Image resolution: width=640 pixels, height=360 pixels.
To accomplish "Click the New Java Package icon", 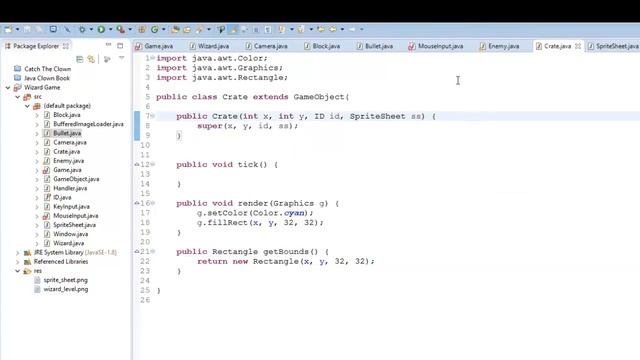I will coord(142,29).
